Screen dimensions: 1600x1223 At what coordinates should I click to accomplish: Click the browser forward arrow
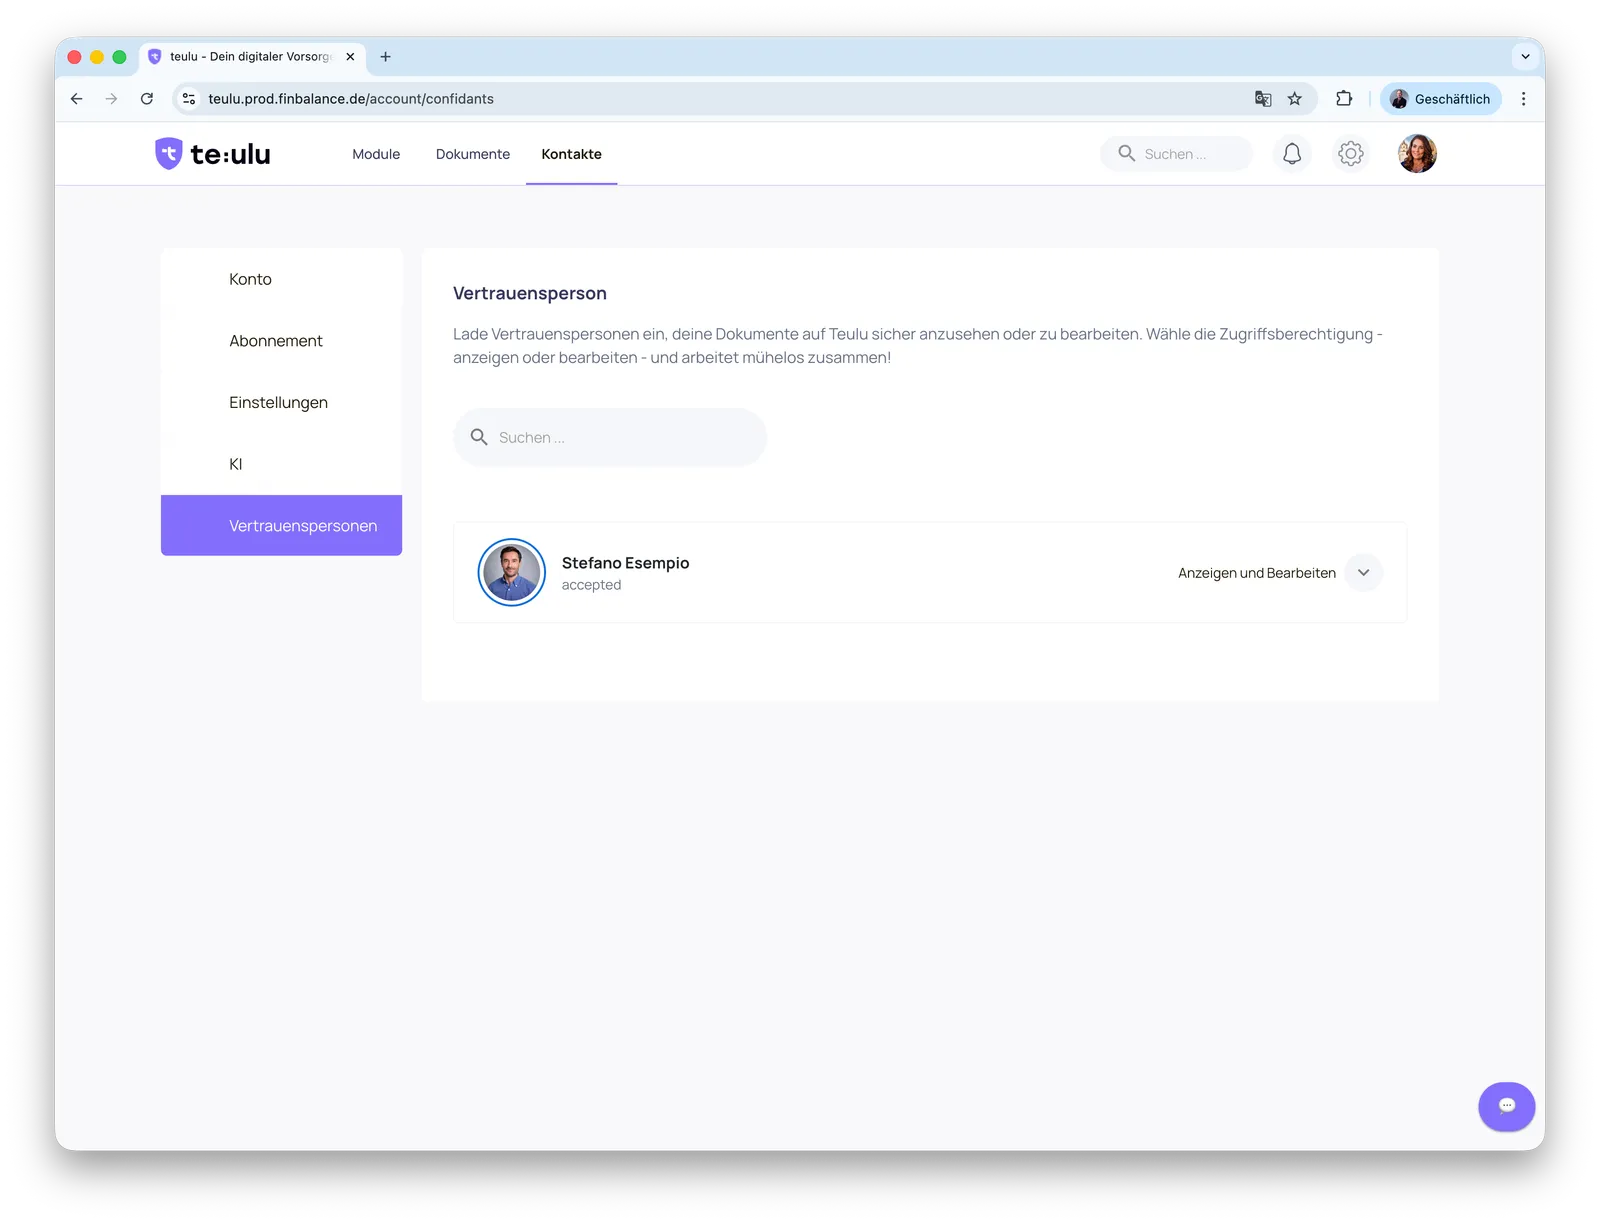111,99
